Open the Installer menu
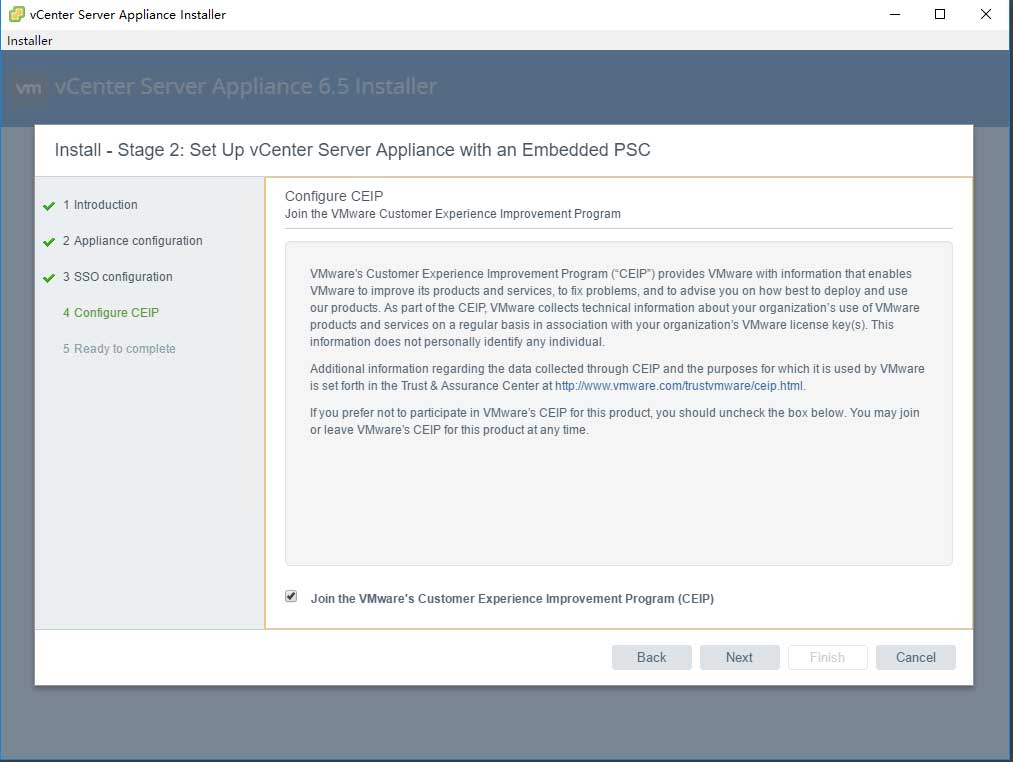This screenshot has height=762, width=1013. (29, 41)
